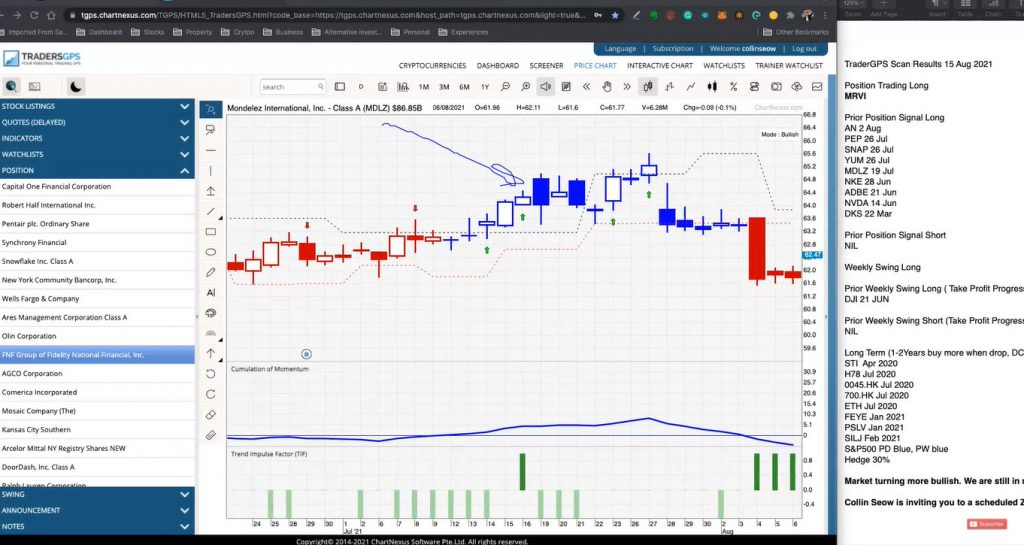1024x545 pixels.
Task: Expand the Announcement section
Action: pos(97,510)
